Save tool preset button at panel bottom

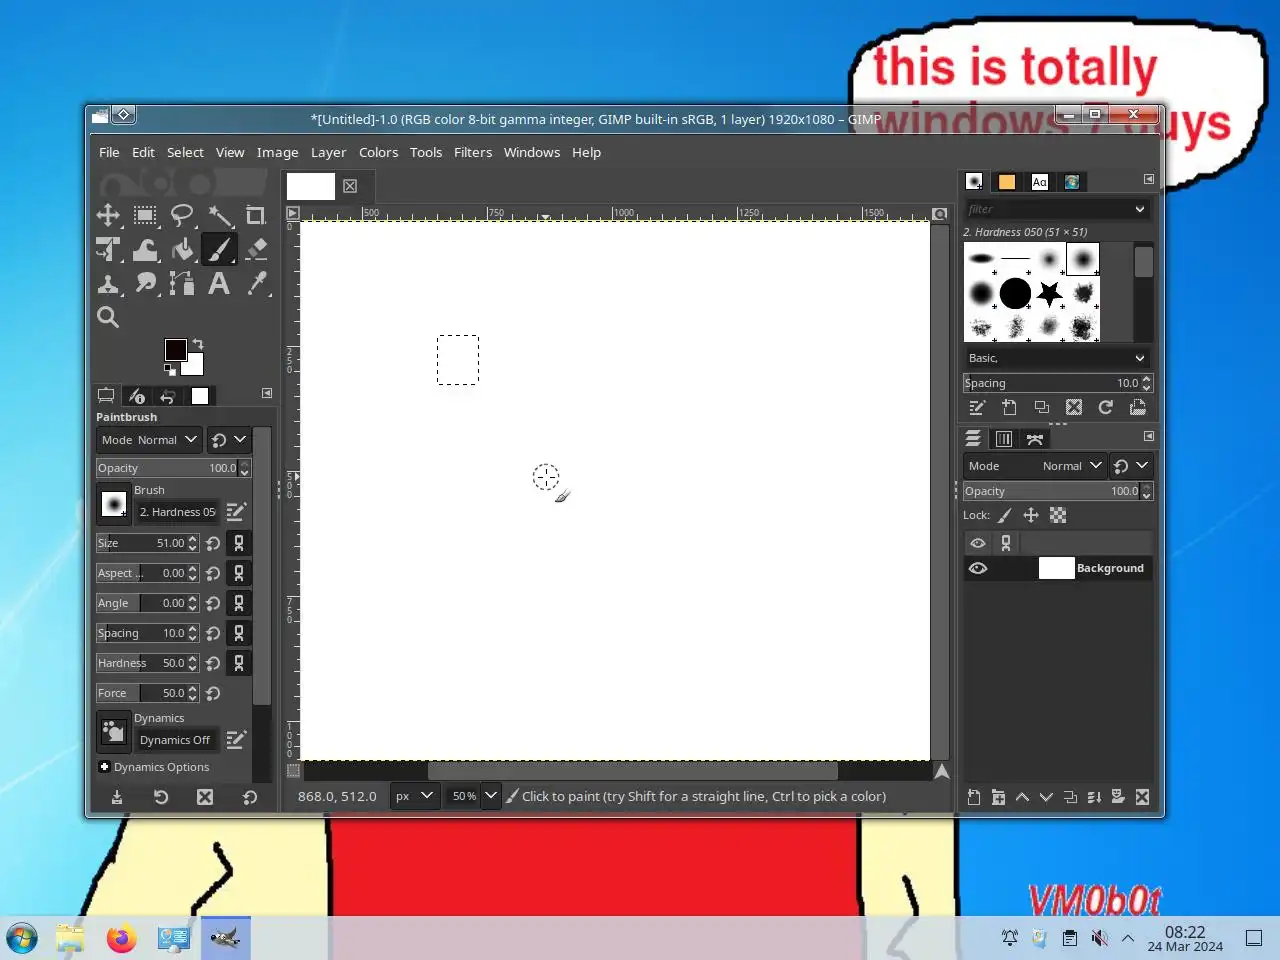tap(117, 797)
